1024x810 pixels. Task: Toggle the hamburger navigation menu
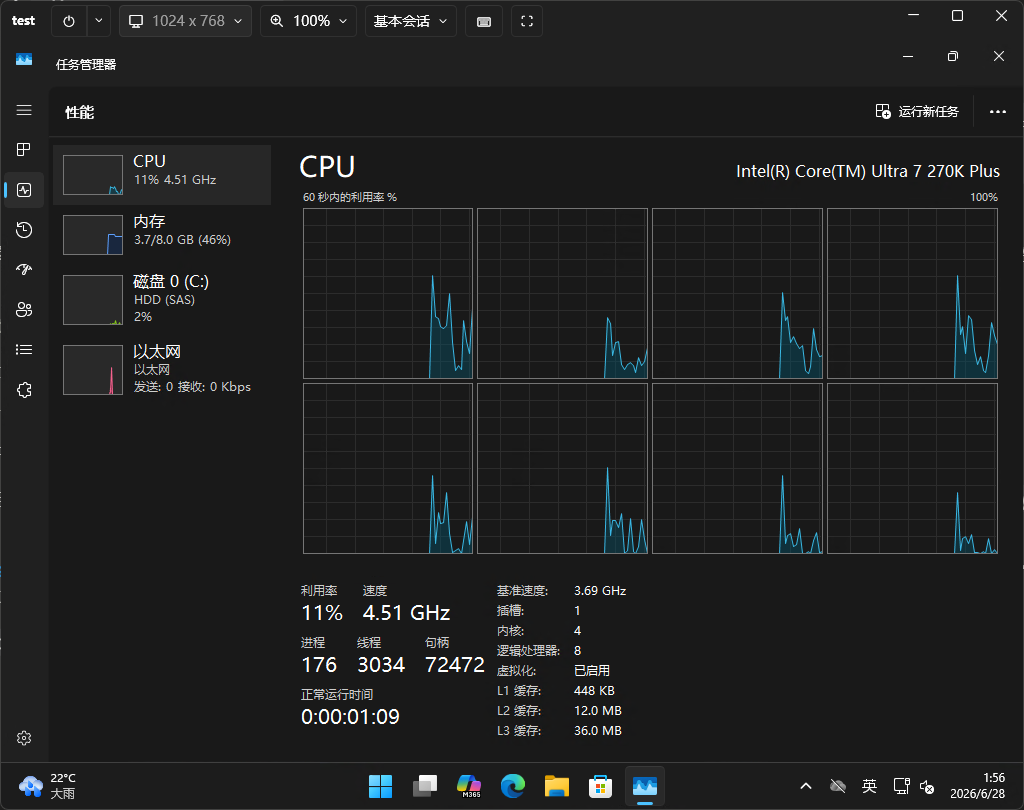point(24,110)
